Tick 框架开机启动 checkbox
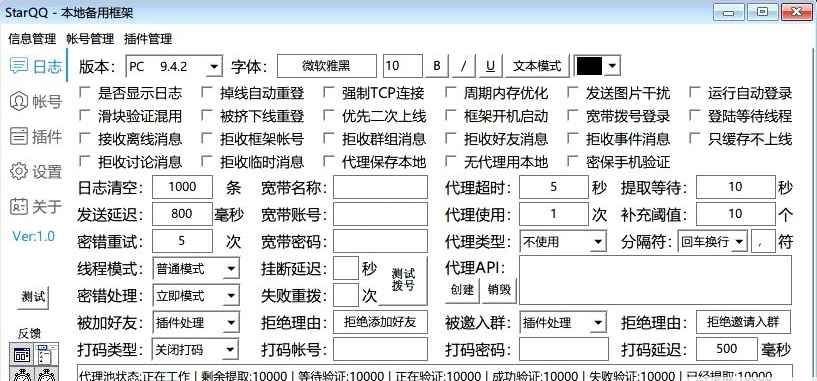Image resolution: width=817 pixels, height=381 pixels. pyautogui.click(x=450, y=116)
